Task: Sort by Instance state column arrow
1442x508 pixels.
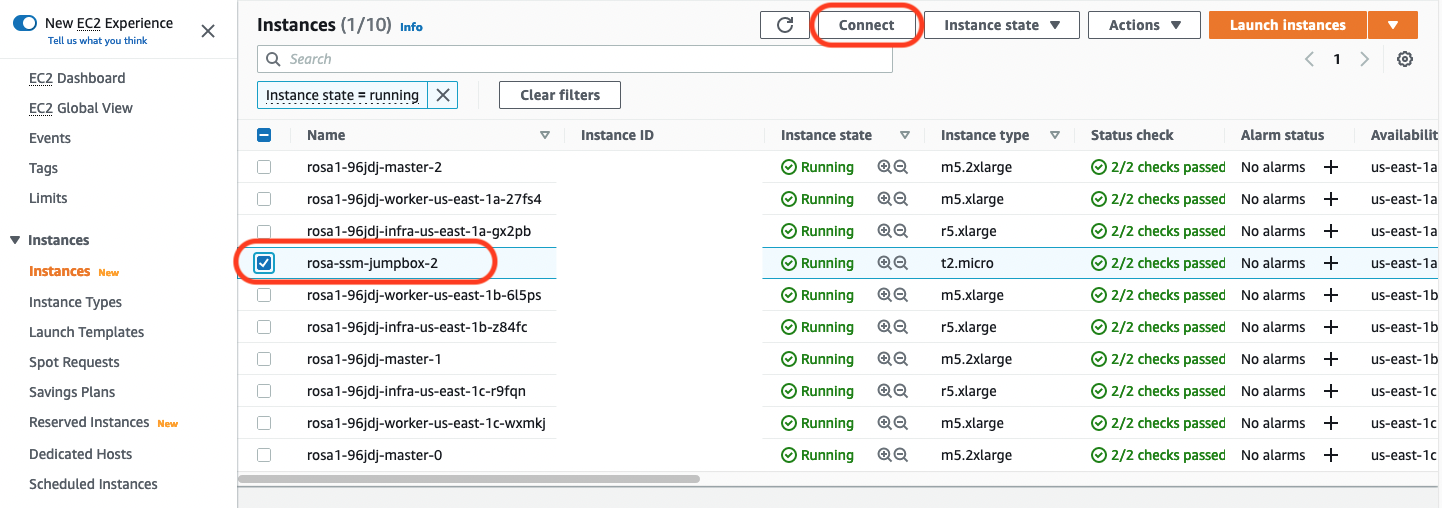Action: point(905,135)
